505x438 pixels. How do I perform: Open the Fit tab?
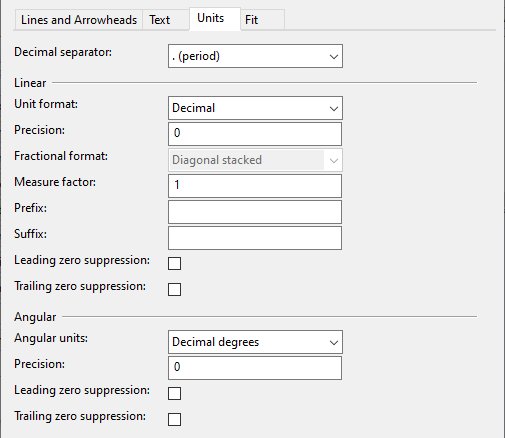click(x=263, y=20)
